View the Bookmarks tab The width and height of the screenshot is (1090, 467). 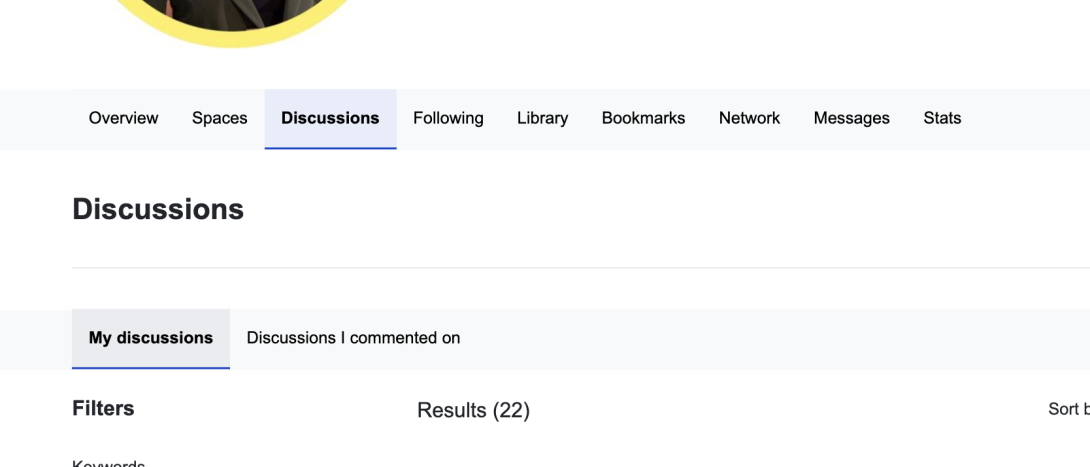pos(643,118)
